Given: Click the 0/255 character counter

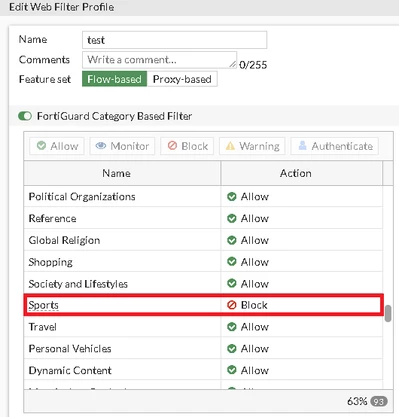Looking at the screenshot, I should coord(253,65).
